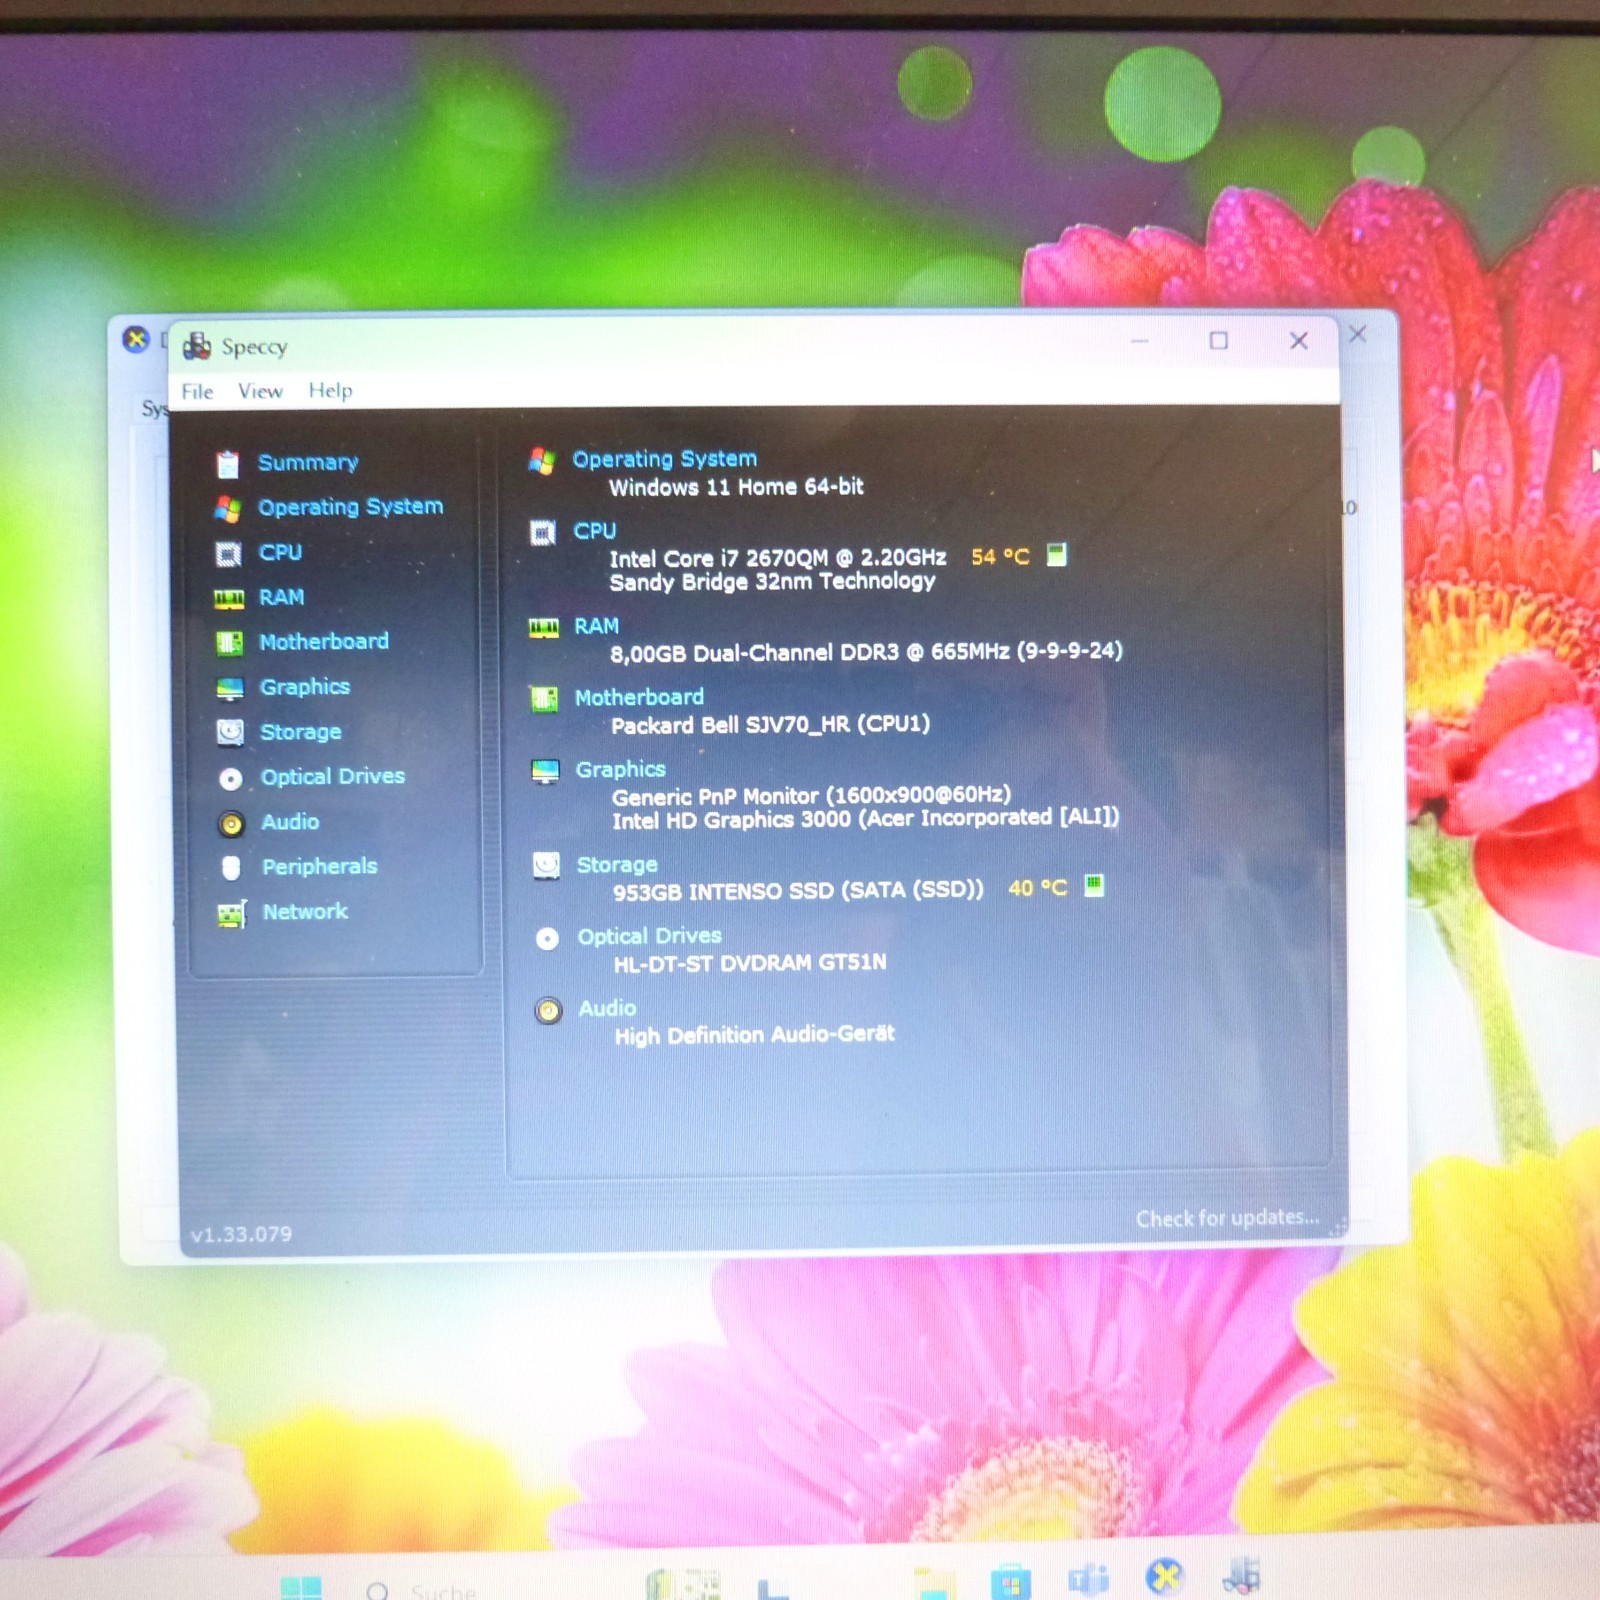Click the sidebar Graphics monitor icon
Screen dimensions: 1600x1600
point(230,688)
